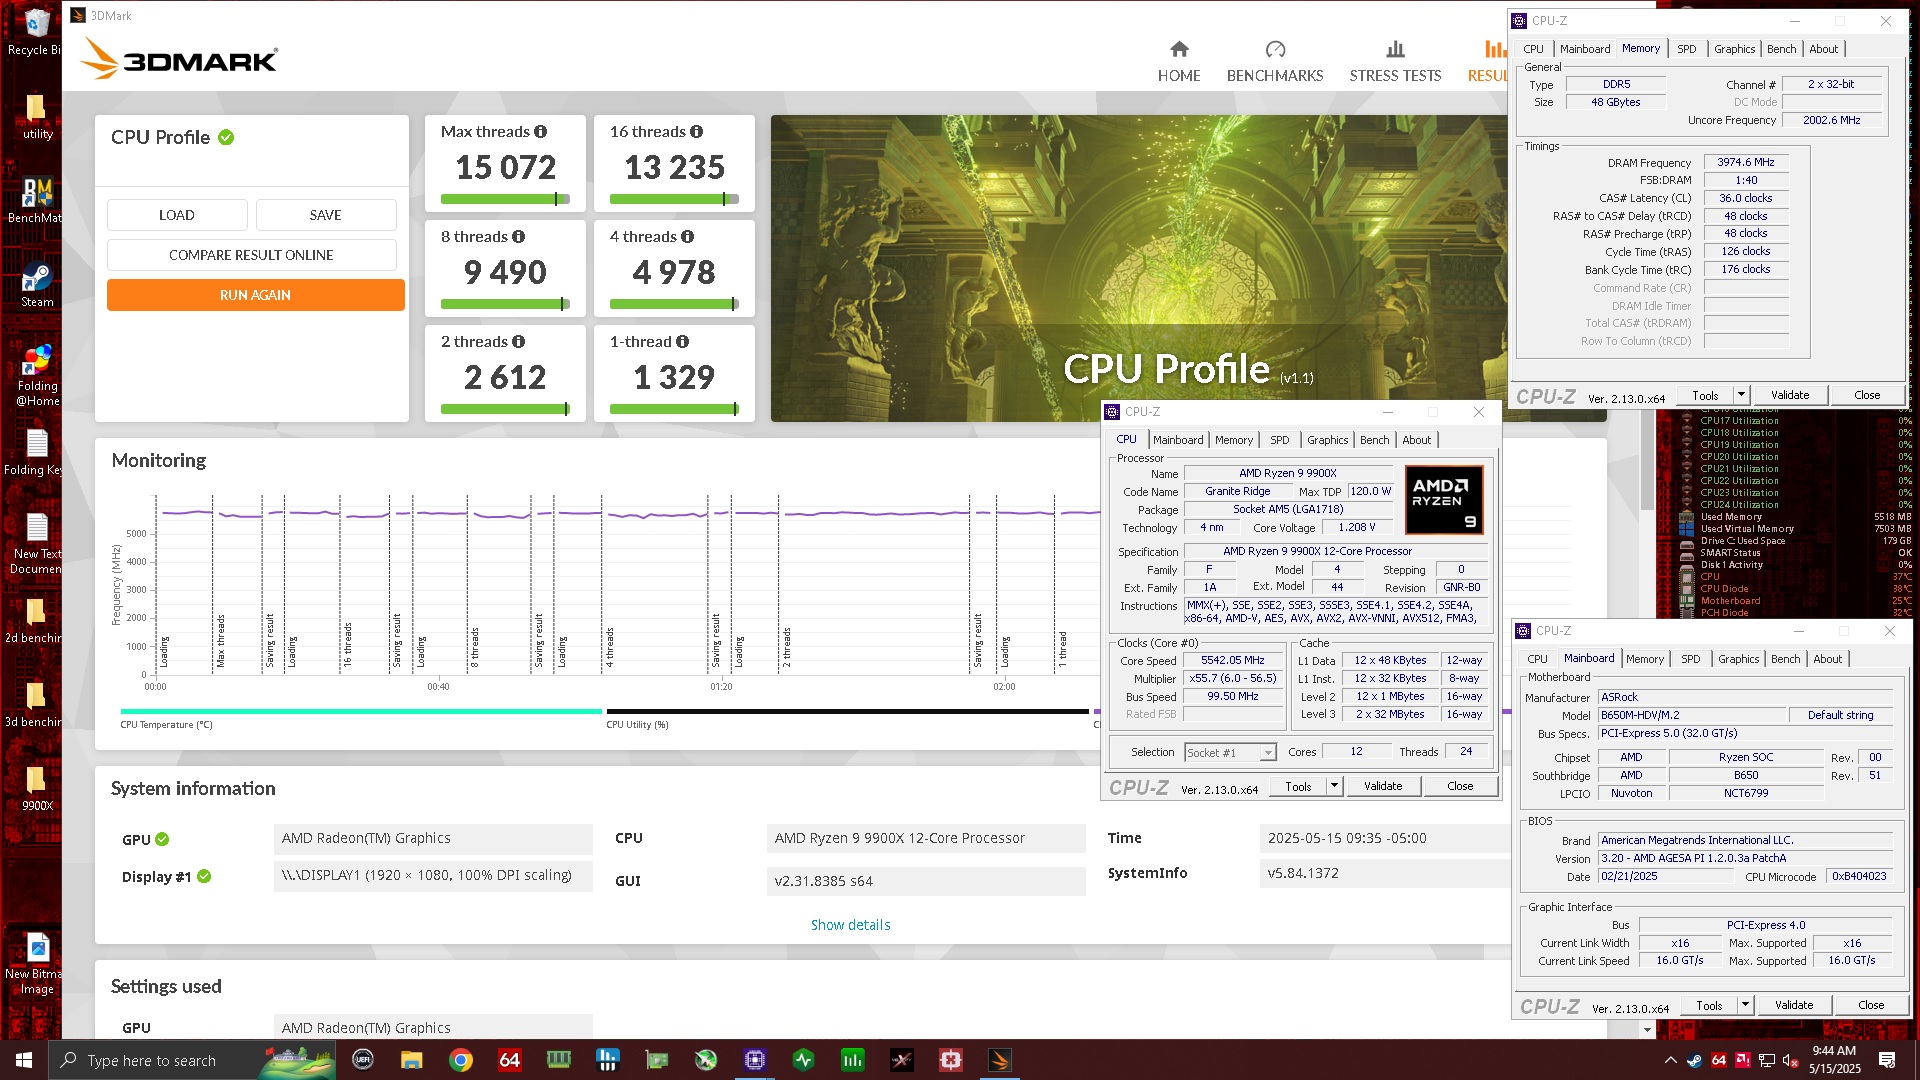
Task: Open the AIDA64 icon in the taskbar
Action: pyautogui.click(x=510, y=1060)
